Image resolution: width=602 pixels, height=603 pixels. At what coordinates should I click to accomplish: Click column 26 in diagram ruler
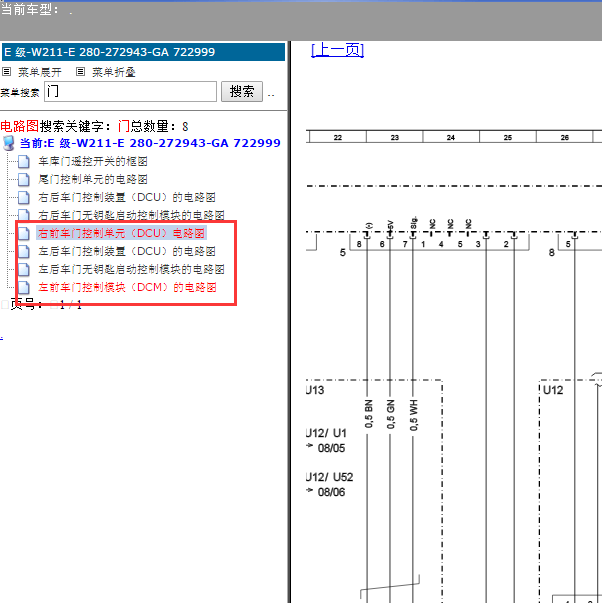[565, 137]
